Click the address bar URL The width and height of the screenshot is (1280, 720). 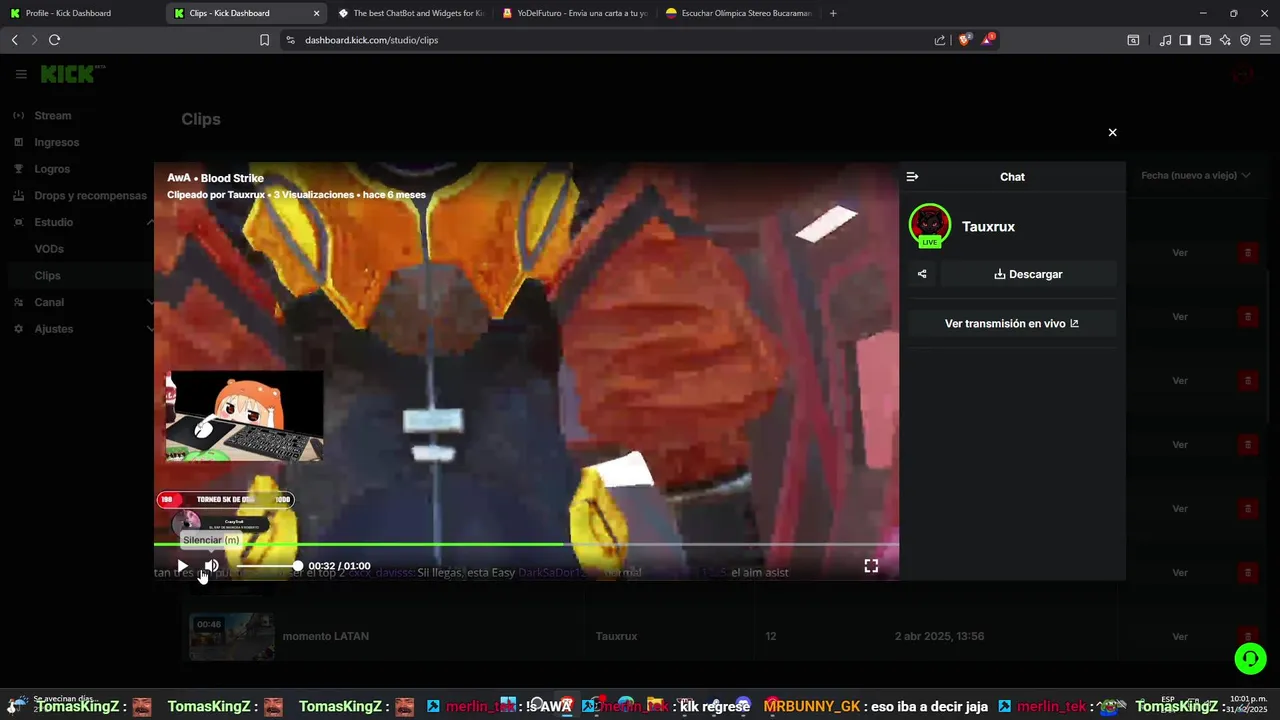point(371,40)
